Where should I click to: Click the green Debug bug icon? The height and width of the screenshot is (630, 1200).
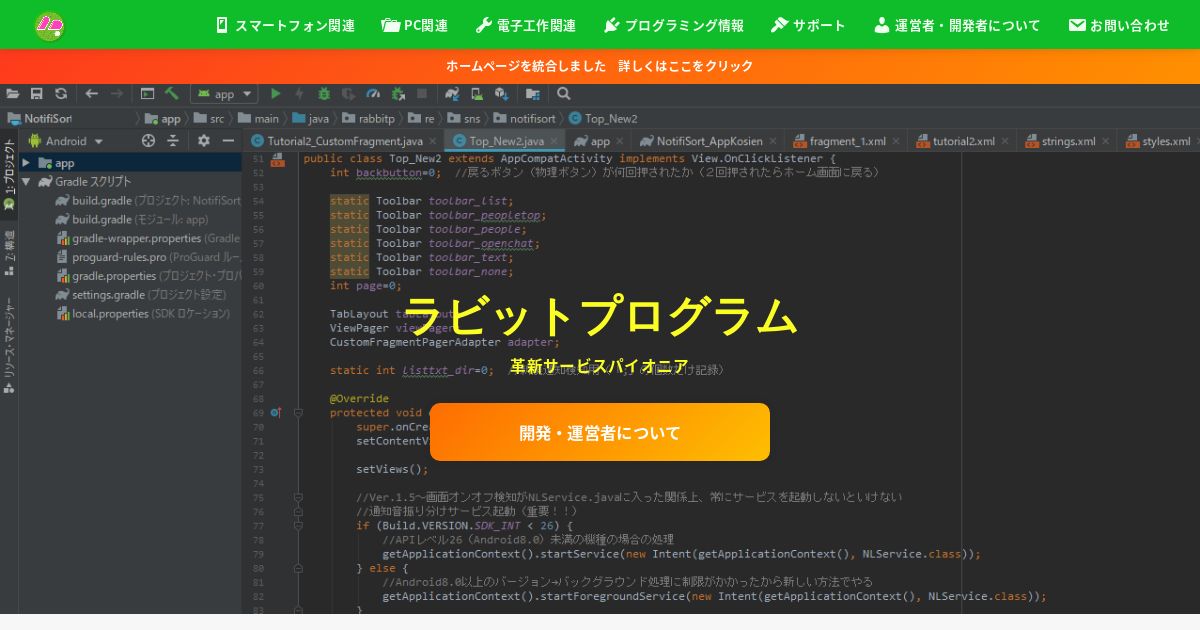coord(324,94)
